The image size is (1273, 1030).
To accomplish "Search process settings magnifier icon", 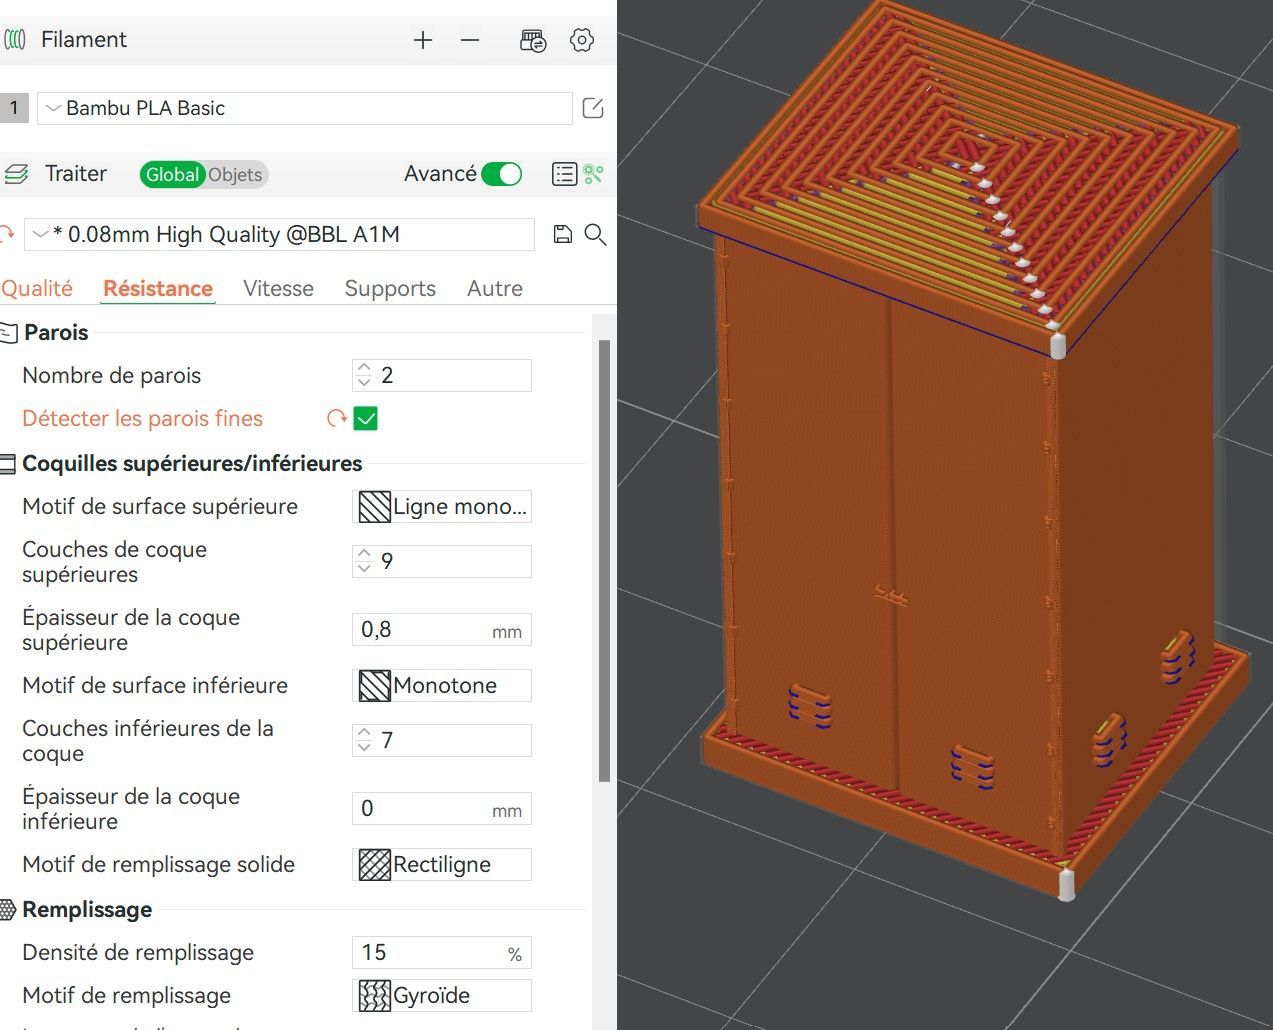I will coord(595,234).
